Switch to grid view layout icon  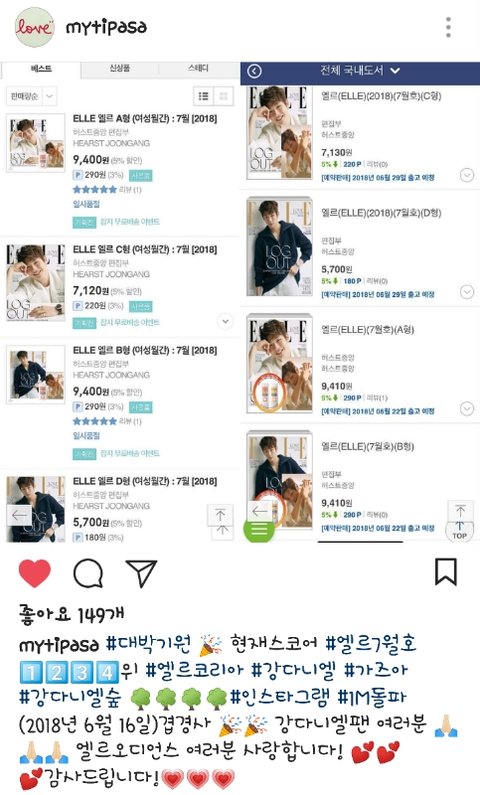pyautogui.click(x=224, y=96)
